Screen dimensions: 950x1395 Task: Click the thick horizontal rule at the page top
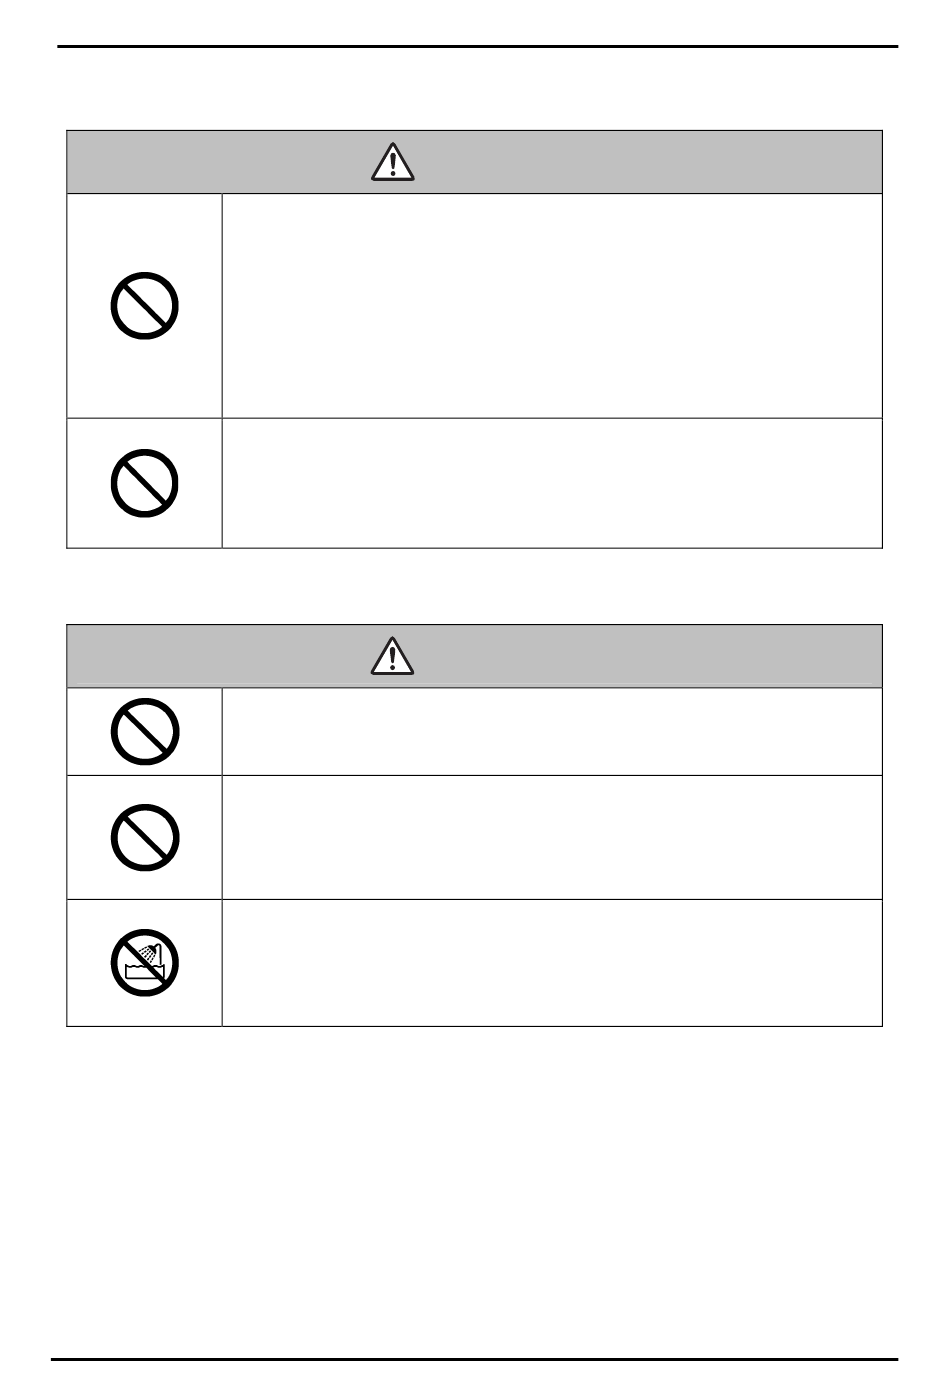tap(477, 46)
